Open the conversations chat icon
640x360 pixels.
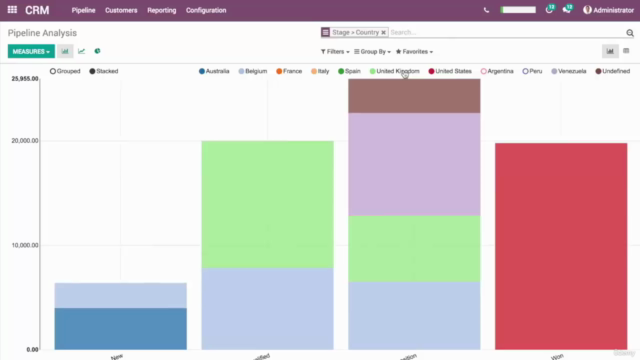[x=567, y=10]
